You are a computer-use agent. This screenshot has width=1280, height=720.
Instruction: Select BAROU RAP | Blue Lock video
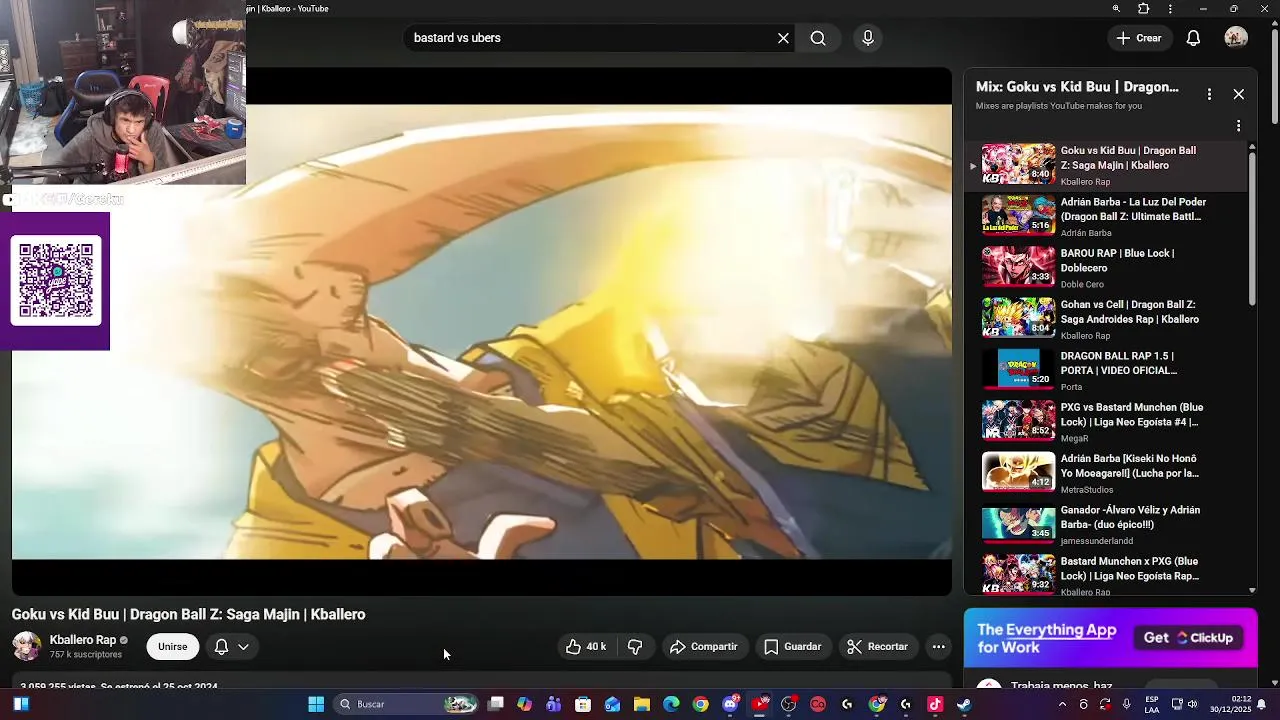pyautogui.click(x=1105, y=267)
